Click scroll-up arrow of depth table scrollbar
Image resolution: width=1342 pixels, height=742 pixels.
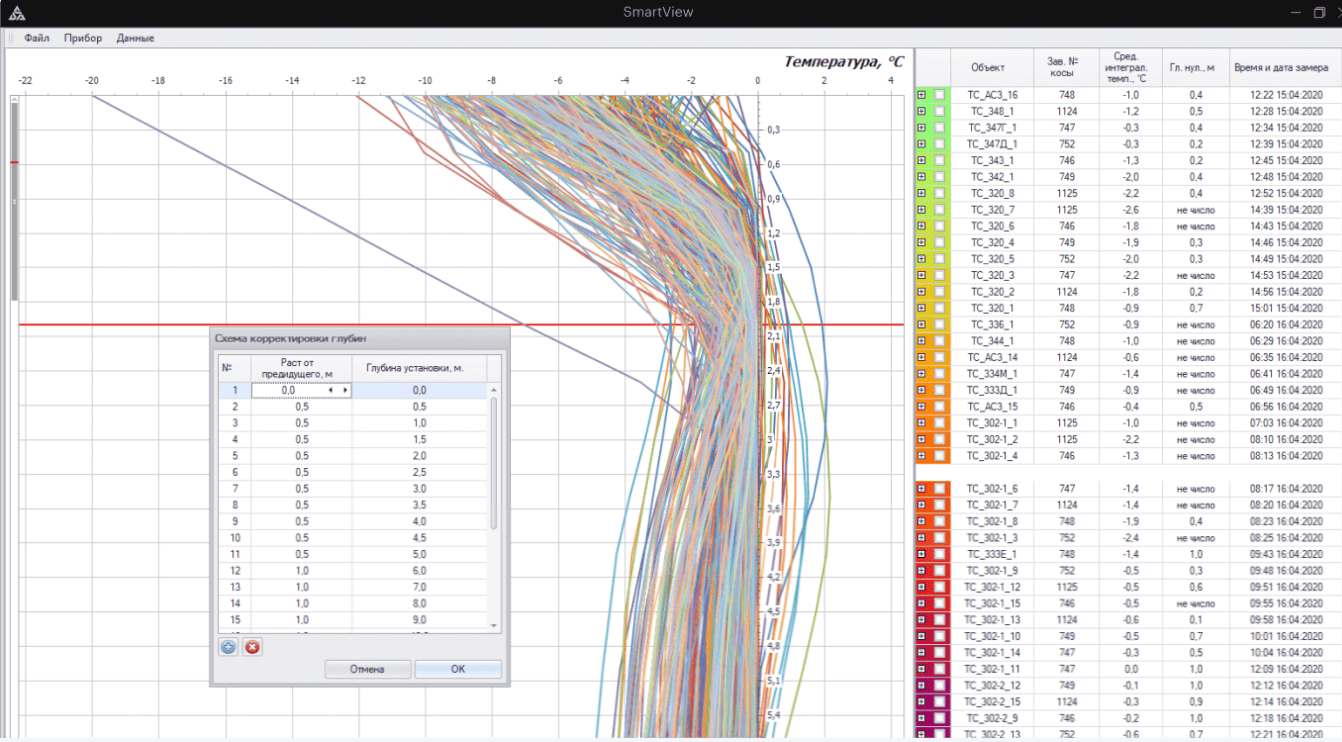coord(493,390)
